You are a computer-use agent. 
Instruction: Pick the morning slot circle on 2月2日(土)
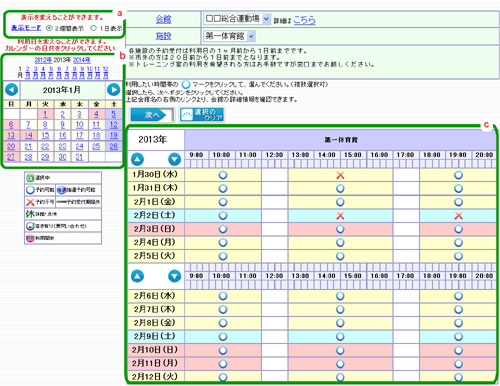tap(223, 215)
